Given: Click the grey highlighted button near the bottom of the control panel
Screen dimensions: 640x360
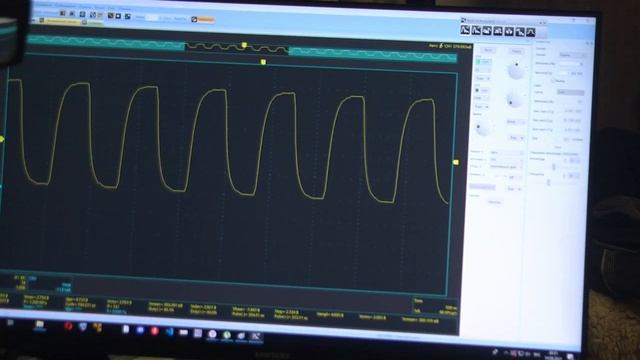Looking at the screenshot, I should (482, 187).
